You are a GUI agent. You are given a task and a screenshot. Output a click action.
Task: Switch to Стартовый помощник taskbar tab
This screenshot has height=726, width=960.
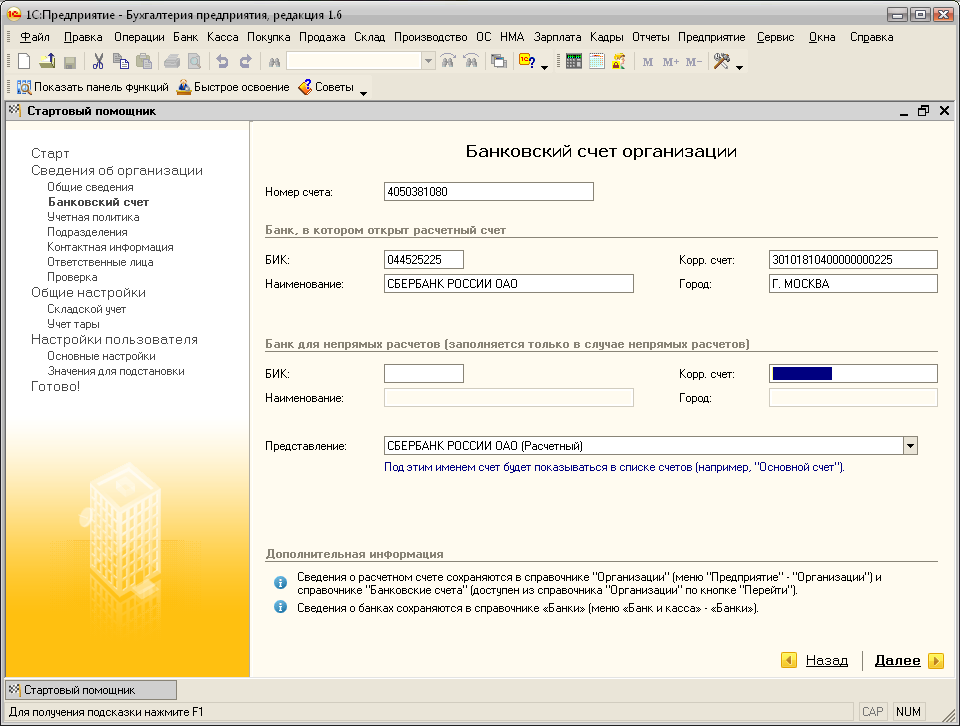[91, 690]
